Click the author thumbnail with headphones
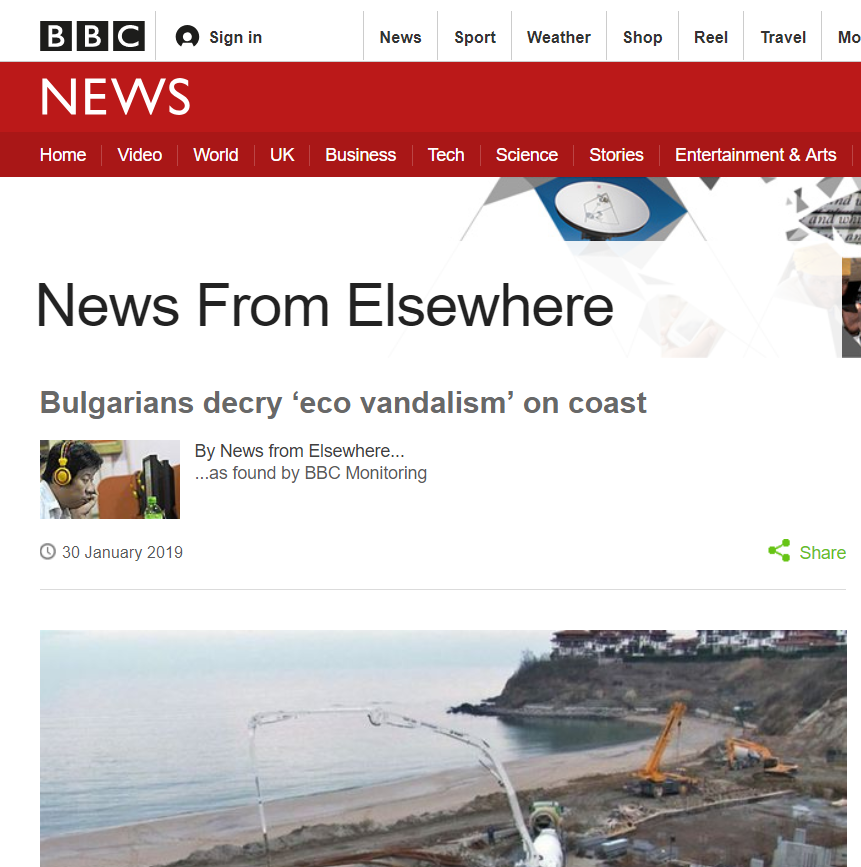The width and height of the screenshot is (861, 867). click(x=110, y=479)
